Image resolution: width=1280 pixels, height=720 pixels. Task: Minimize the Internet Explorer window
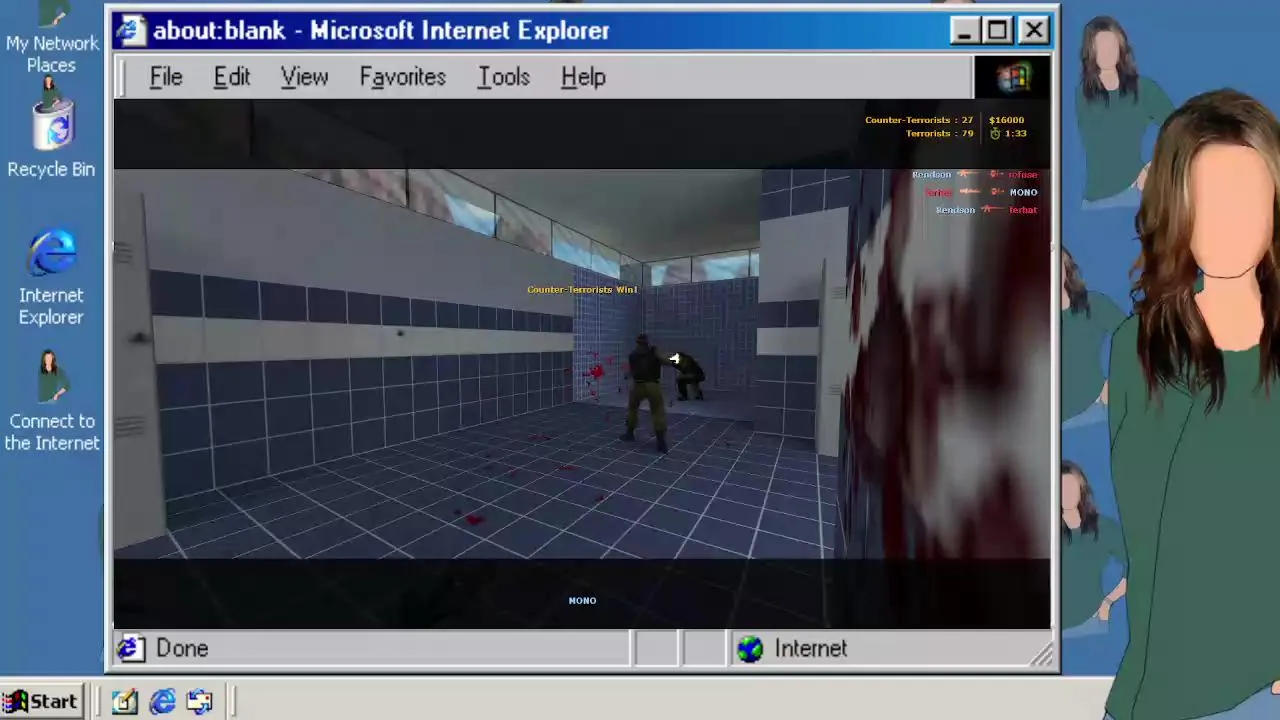[x=964, y=31]
